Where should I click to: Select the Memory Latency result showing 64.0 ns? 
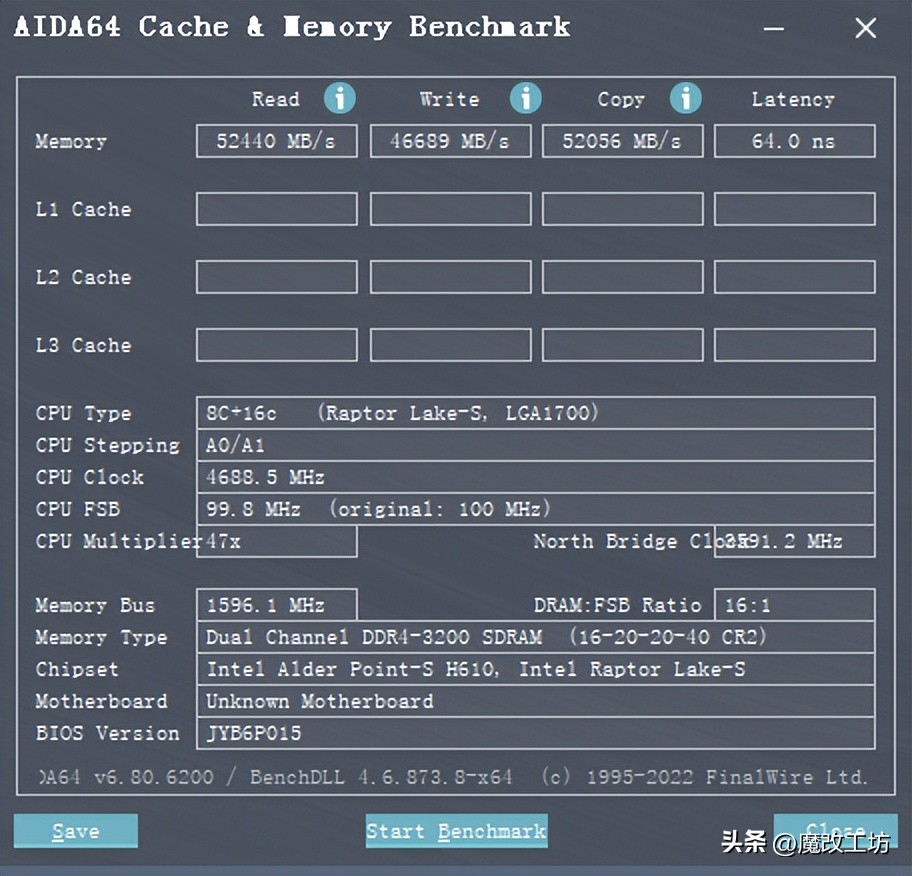coord(794,141)
